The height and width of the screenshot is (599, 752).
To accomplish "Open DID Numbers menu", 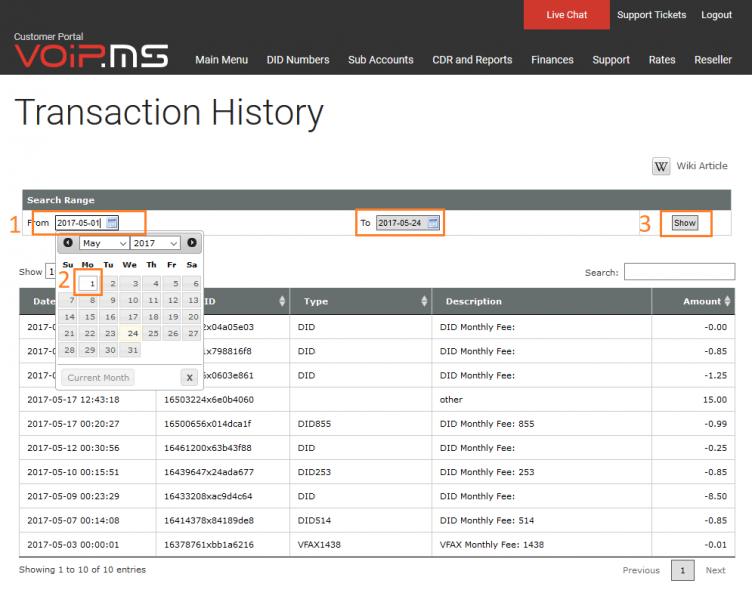I will click(298, 60).
